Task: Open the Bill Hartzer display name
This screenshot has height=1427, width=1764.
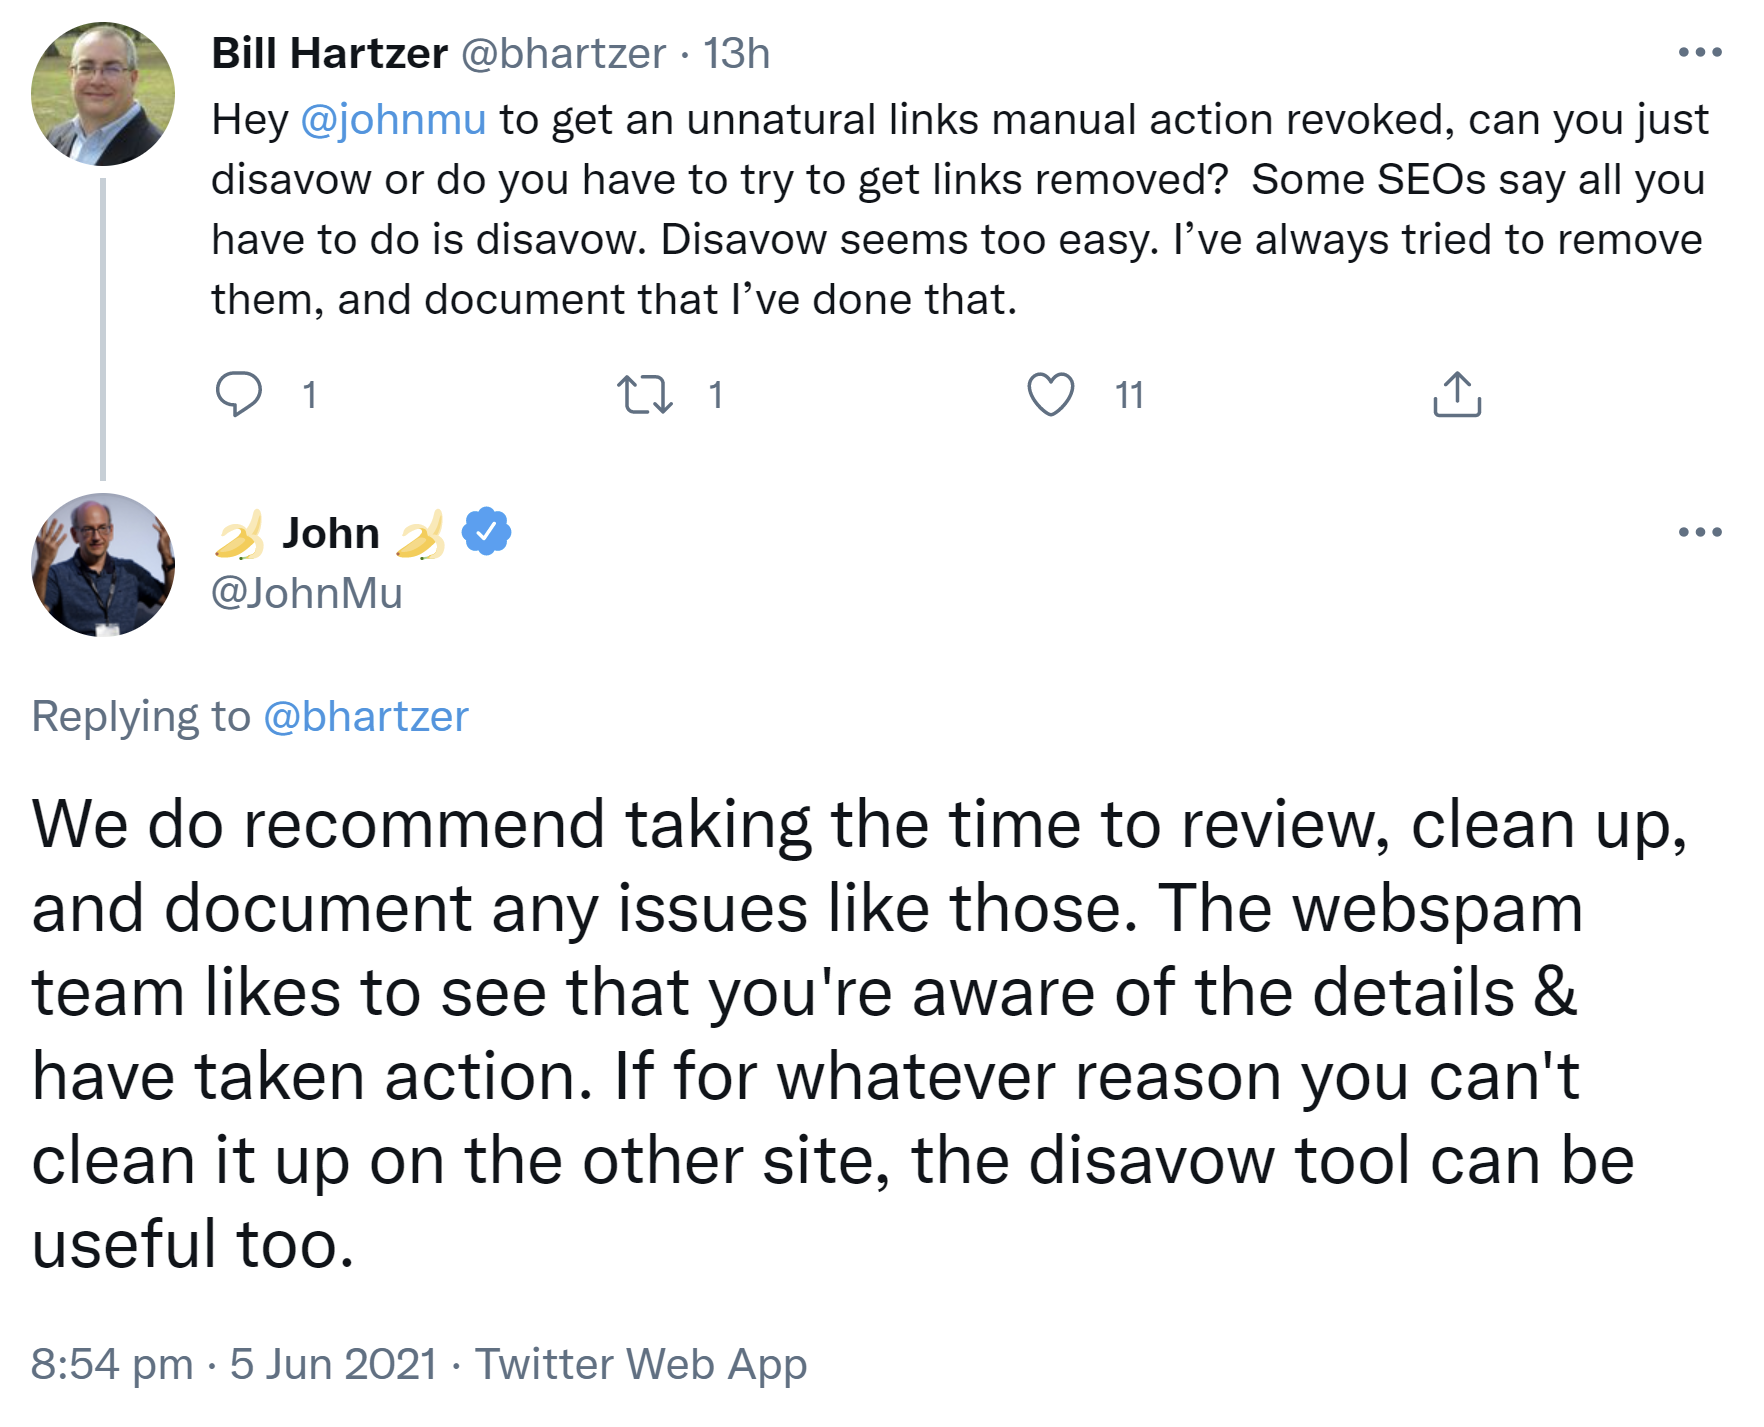Action: coord(329,53)
